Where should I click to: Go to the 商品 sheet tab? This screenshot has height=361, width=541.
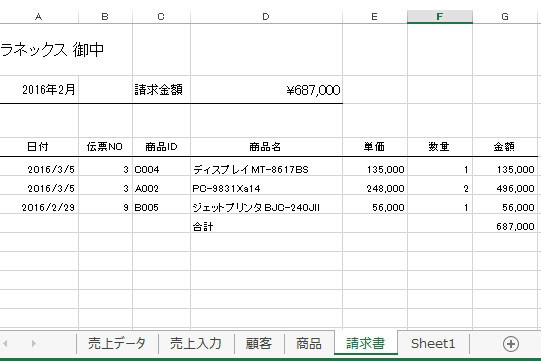point(309,343)
